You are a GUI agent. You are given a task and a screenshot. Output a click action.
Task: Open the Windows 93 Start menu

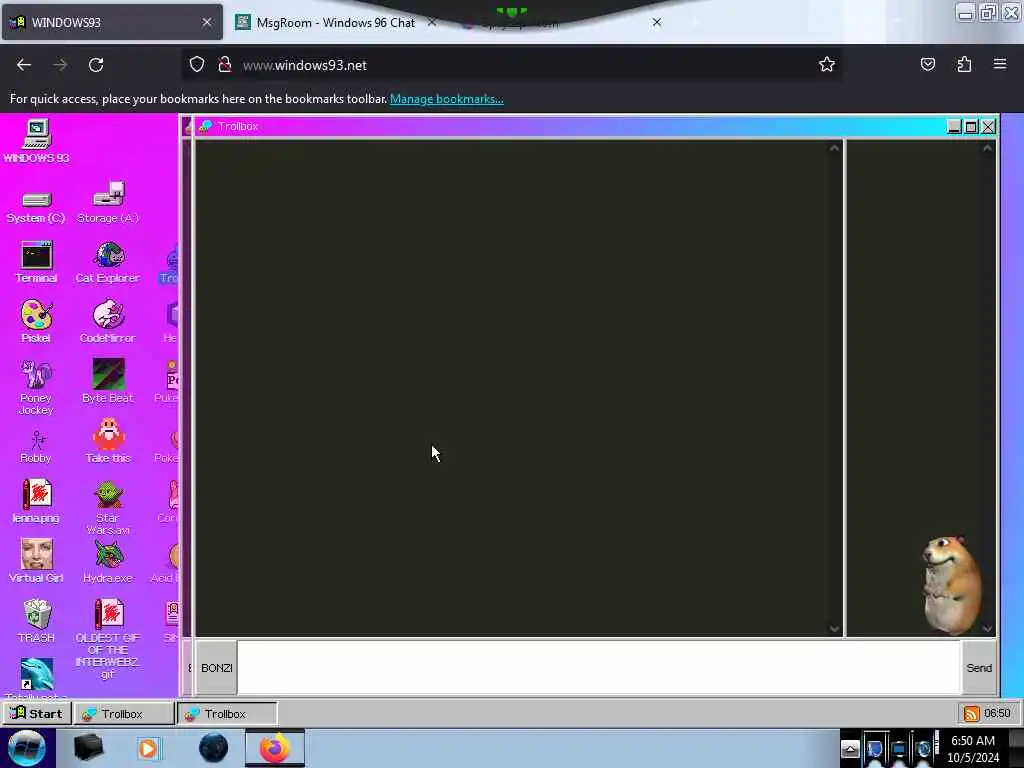point(37,714)
